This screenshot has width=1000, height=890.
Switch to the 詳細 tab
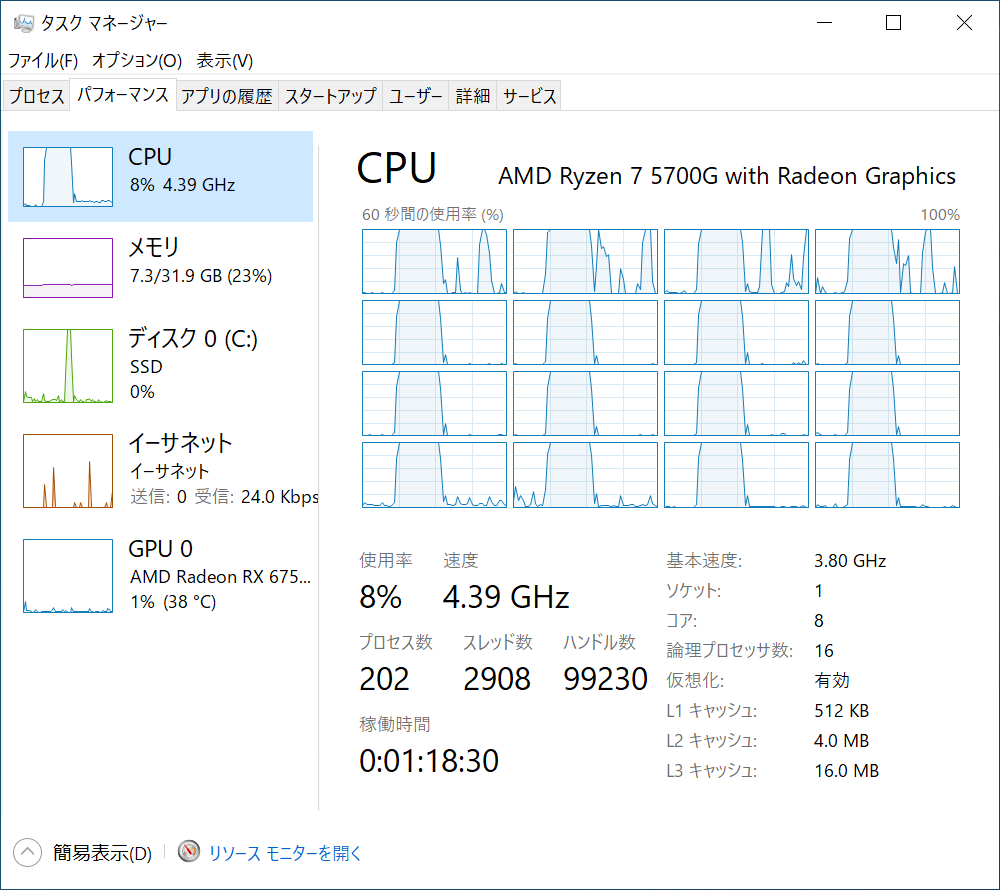click(473, 96)
